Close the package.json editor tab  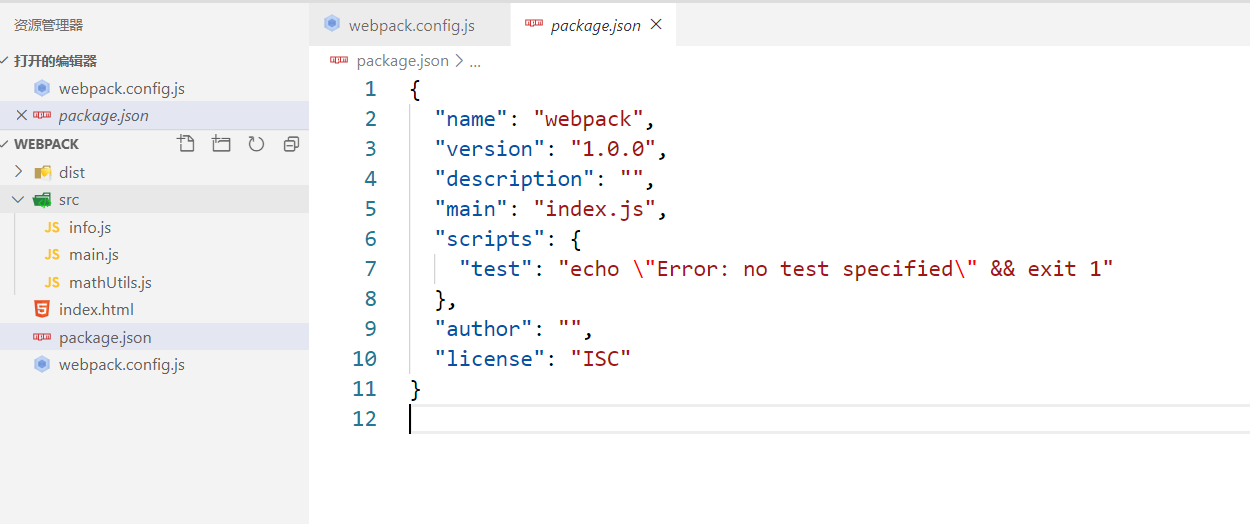coord(656,25)
